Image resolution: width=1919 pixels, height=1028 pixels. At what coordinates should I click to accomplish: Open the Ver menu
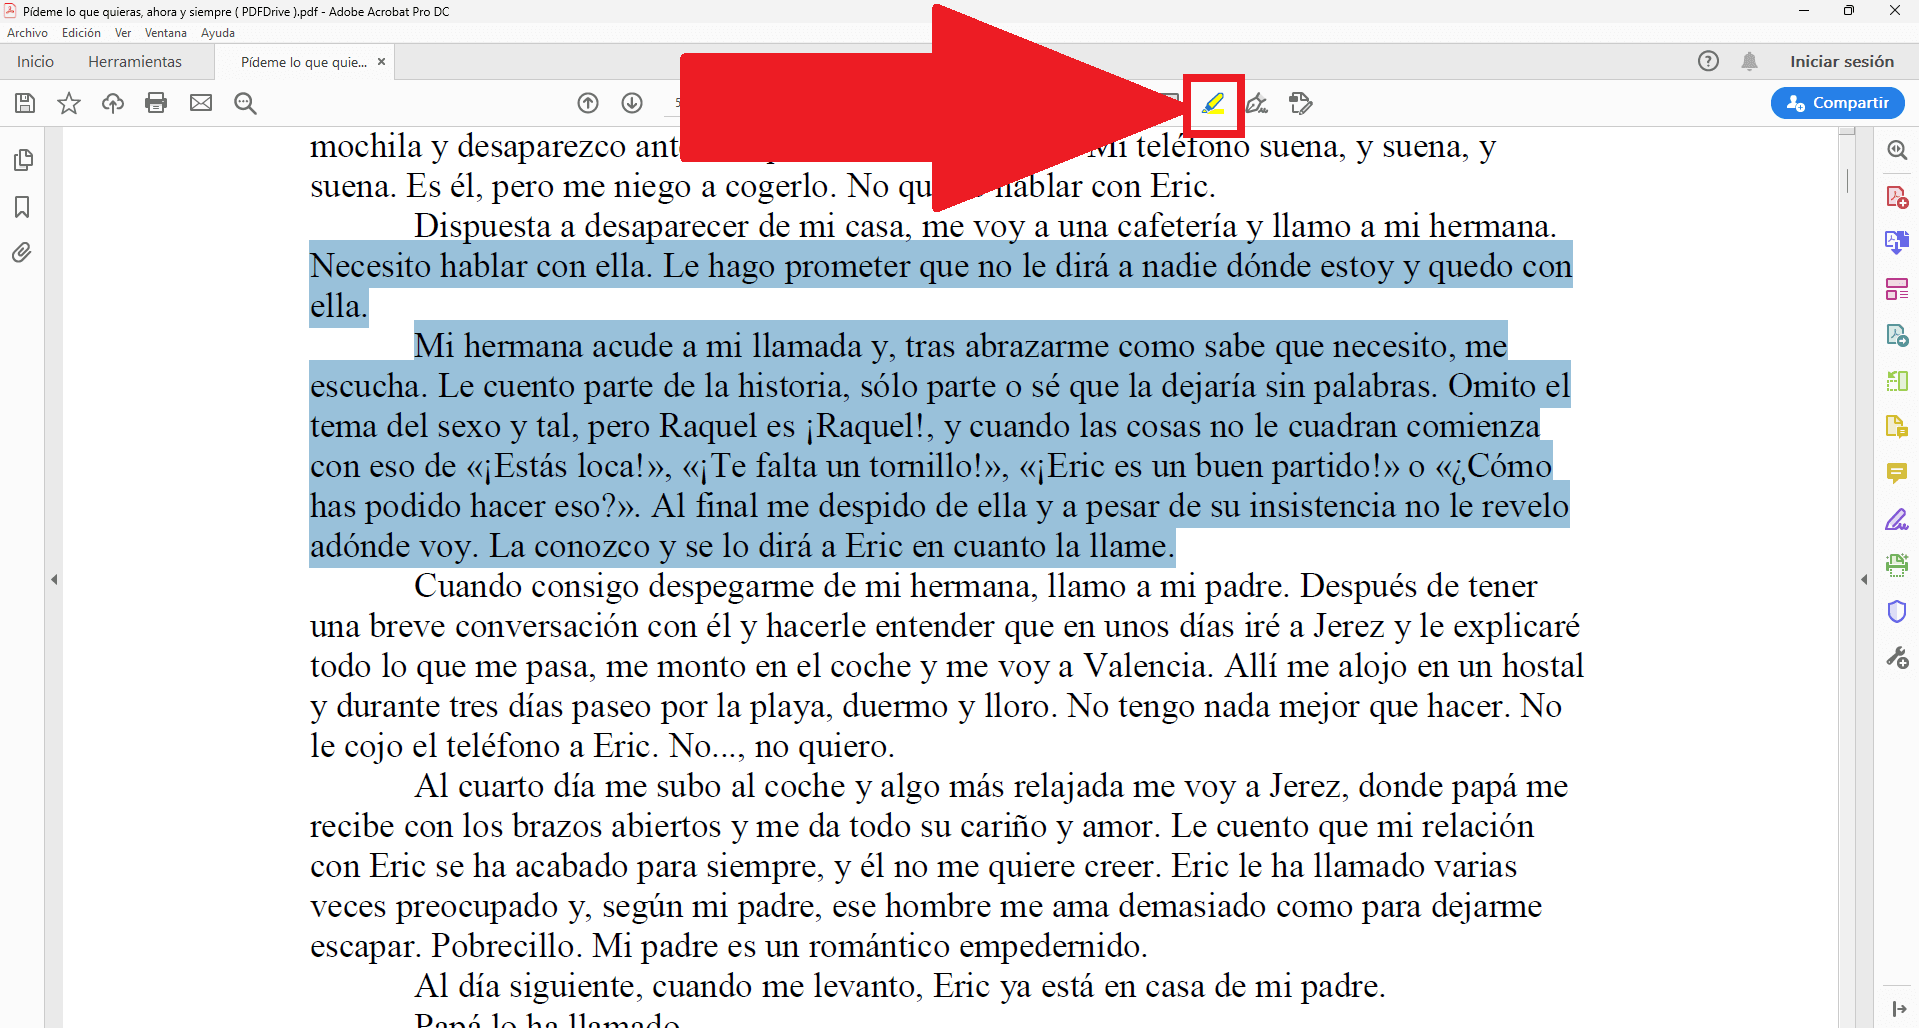coord(123,33)
